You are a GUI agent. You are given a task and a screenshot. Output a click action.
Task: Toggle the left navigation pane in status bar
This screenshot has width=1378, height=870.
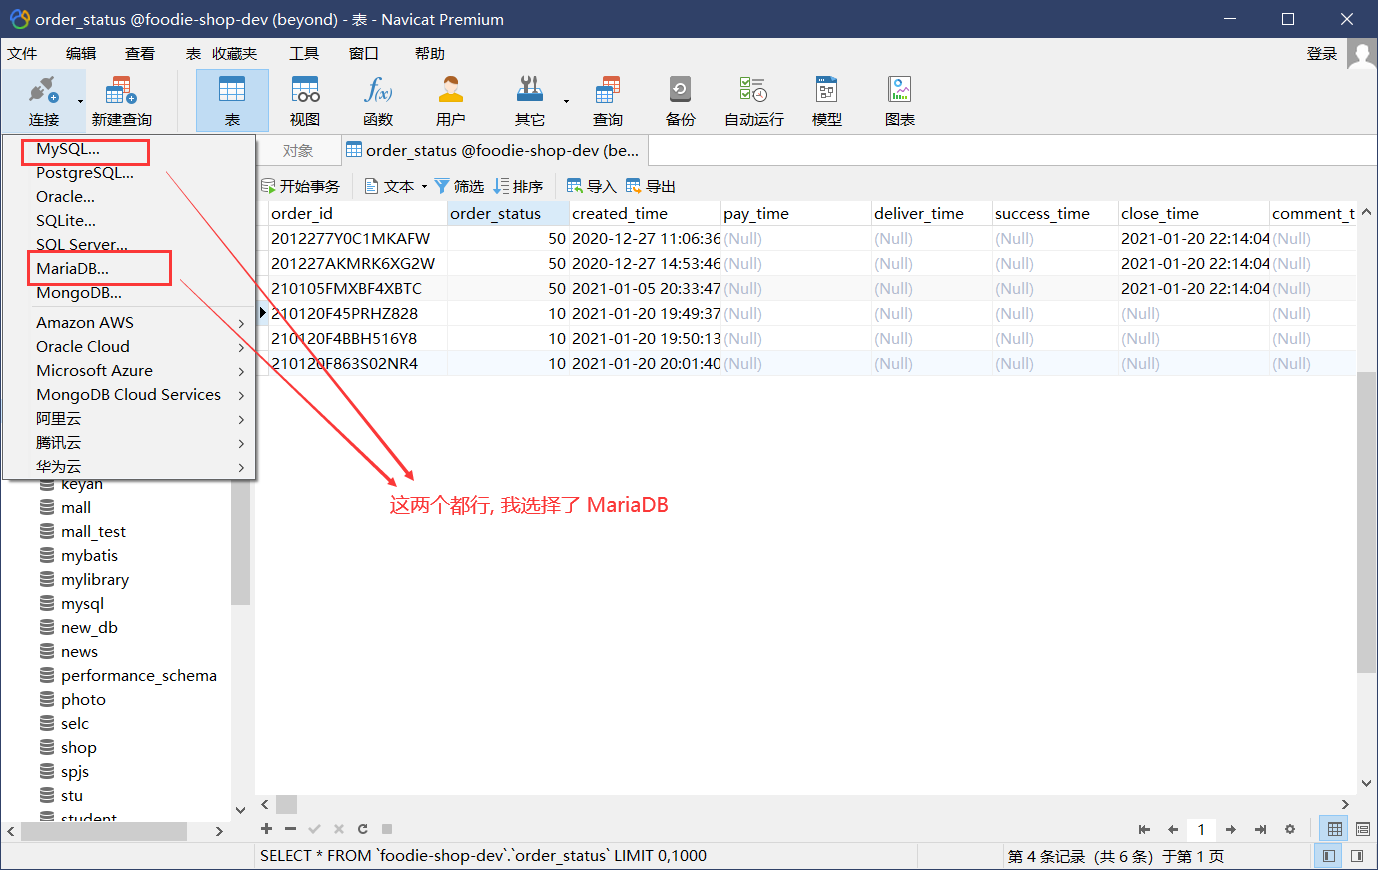(1328, 856)
